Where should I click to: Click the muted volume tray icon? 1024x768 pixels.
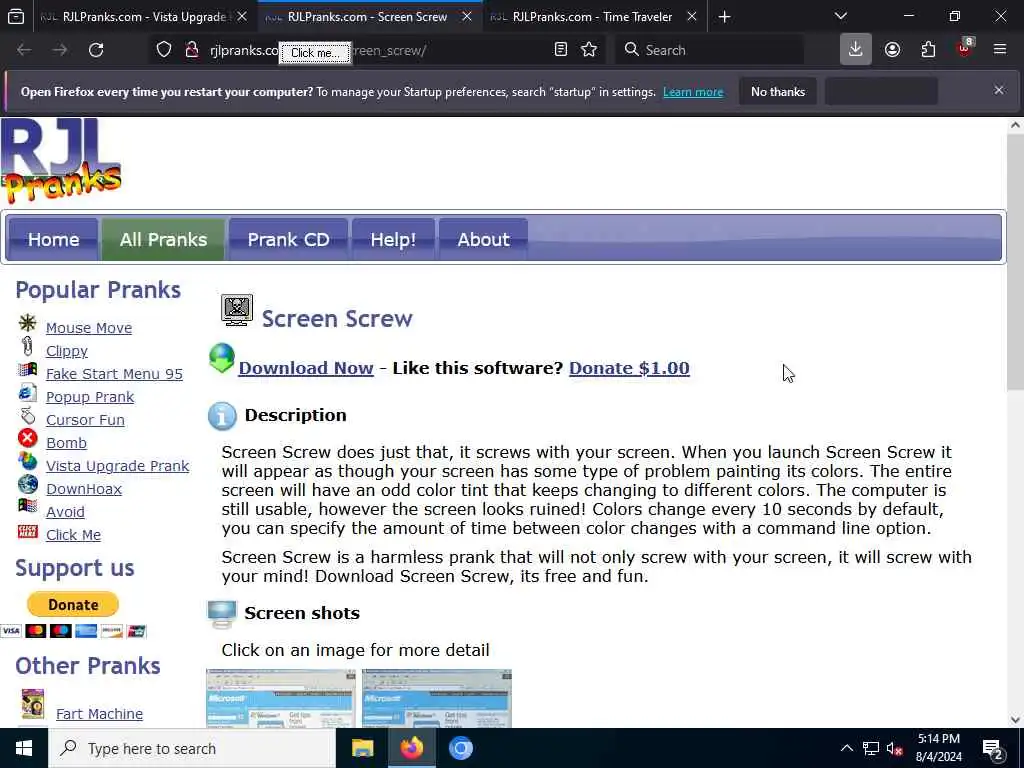pos(894,748)
